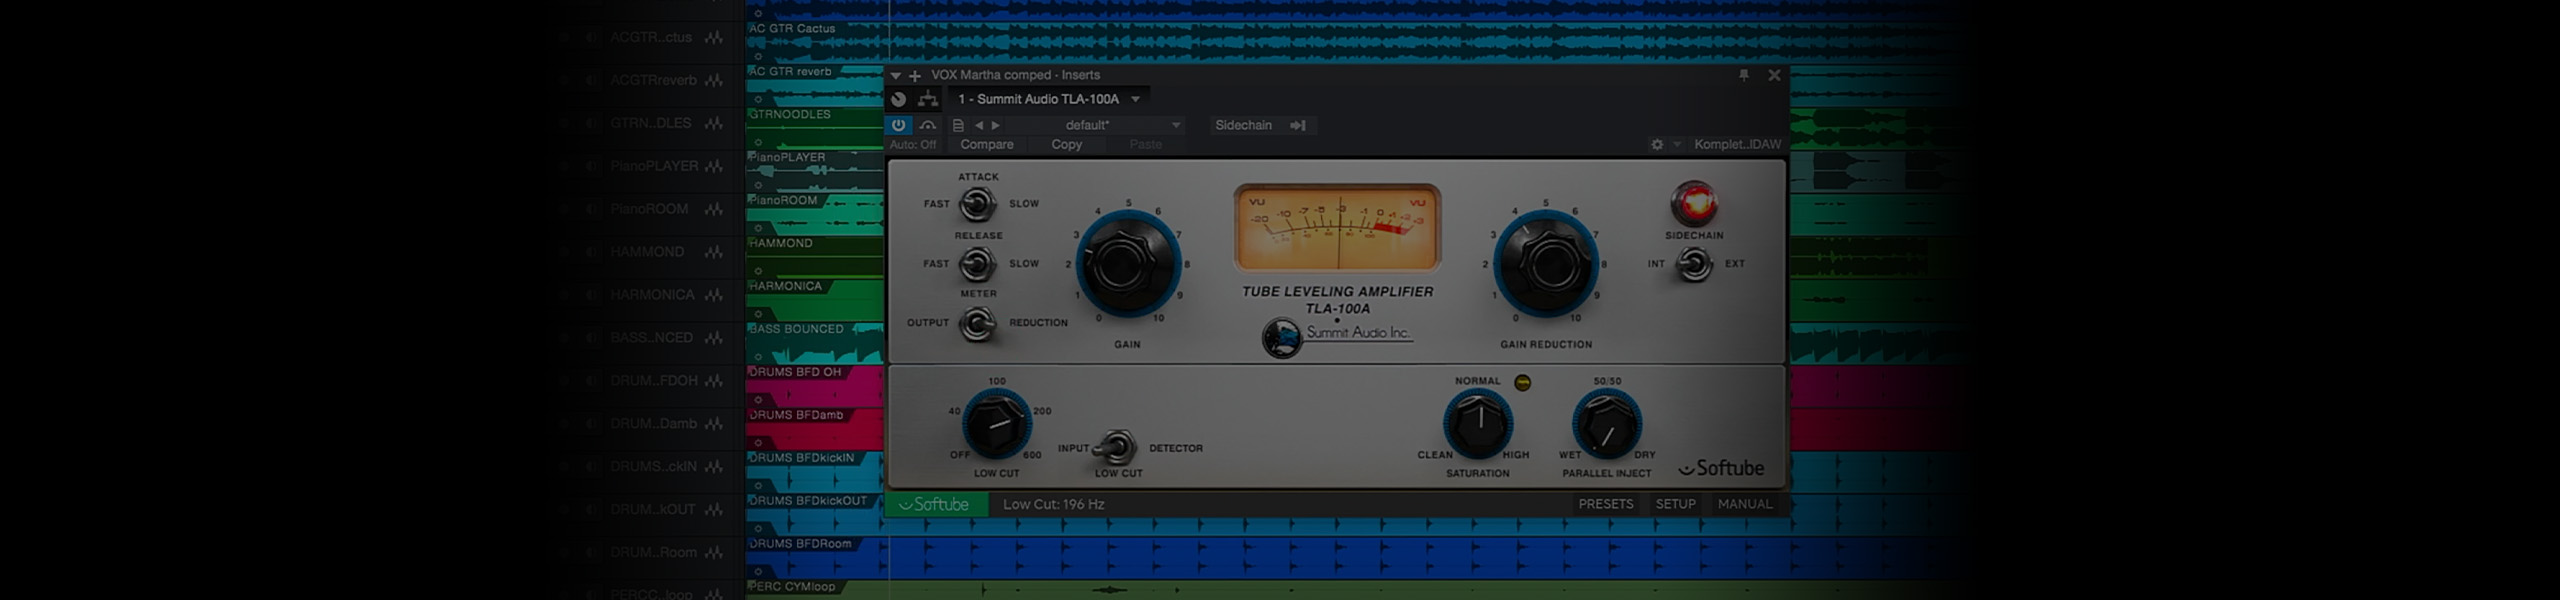Click the Parallel Inject wet/dry knob
Viewport: 2560px width, 600px height.
(1606, 425)
